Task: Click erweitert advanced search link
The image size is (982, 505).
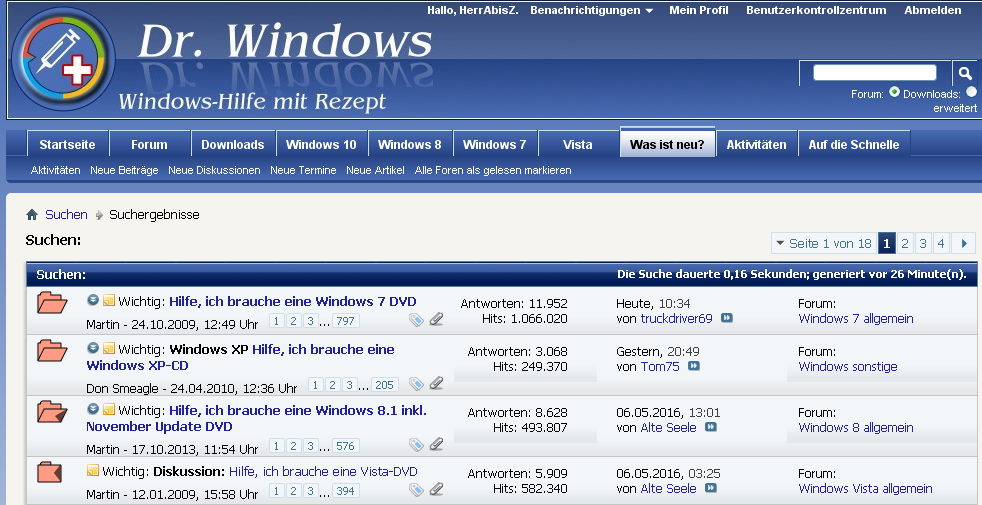Action: 955,108
